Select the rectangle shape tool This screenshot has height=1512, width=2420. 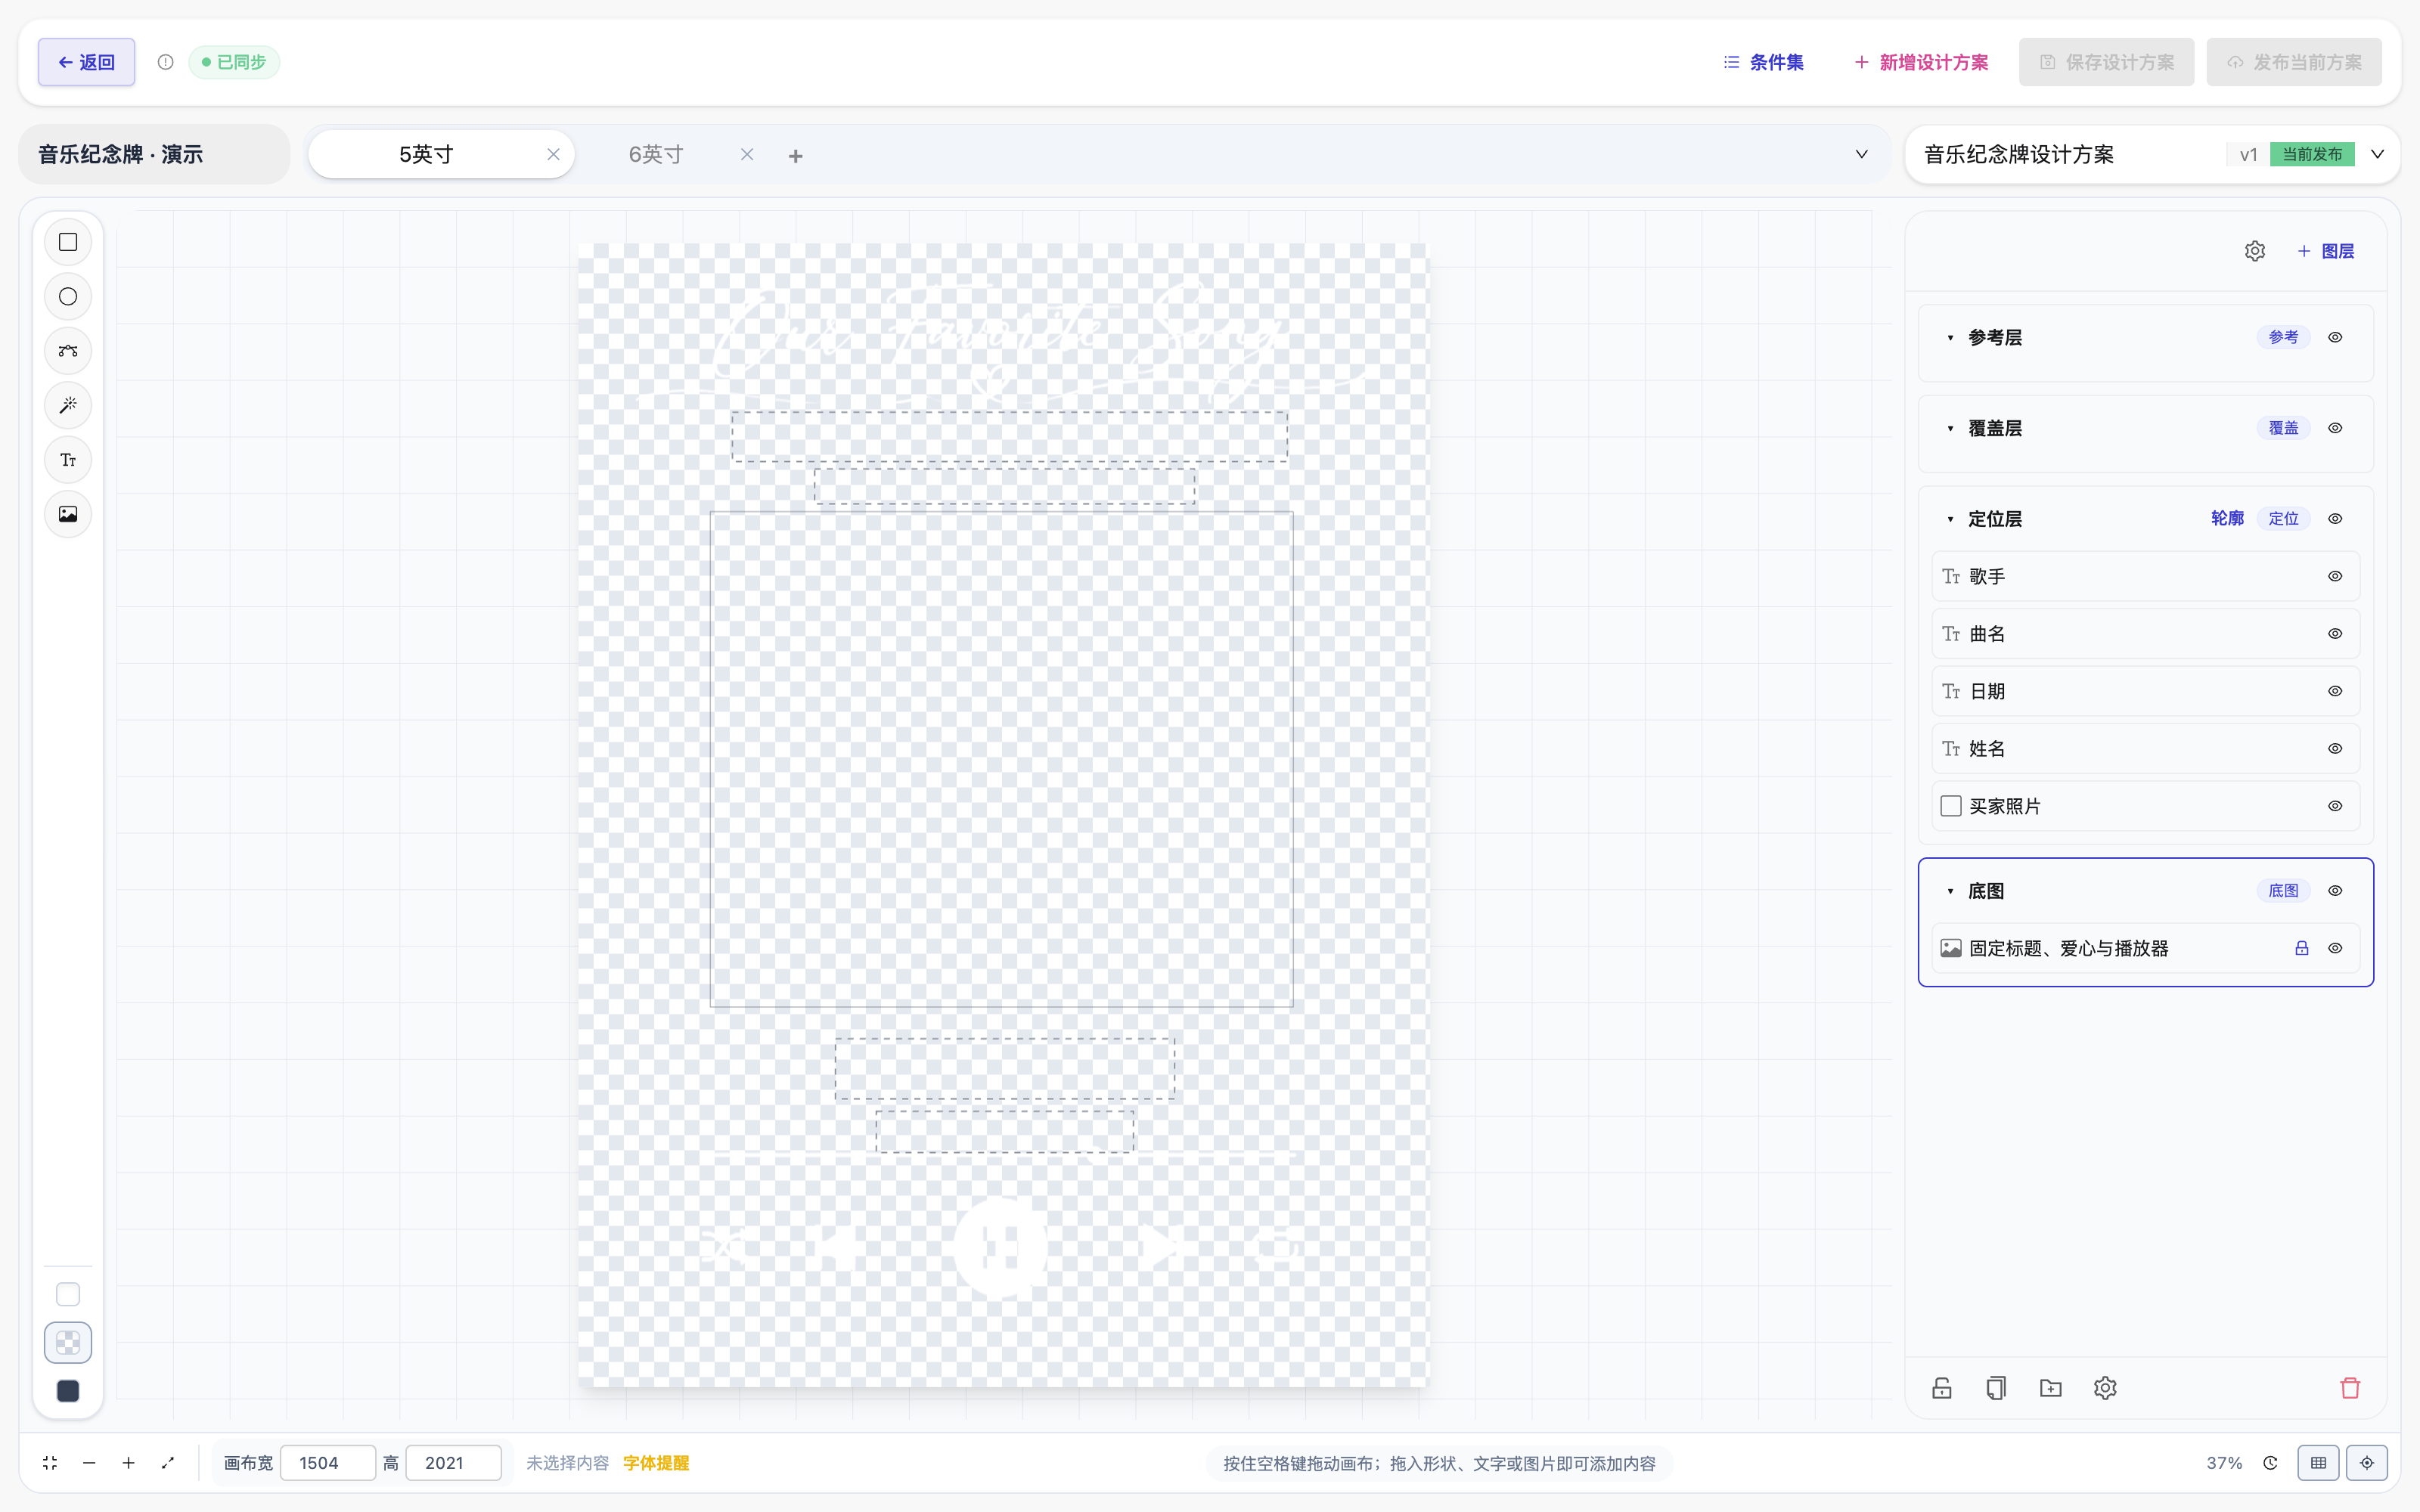(68, 242)
